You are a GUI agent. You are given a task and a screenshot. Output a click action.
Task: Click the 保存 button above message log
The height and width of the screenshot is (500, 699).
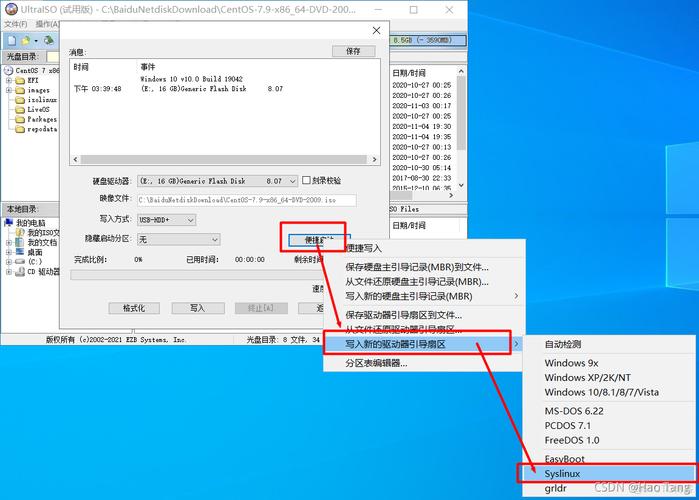(x=354, y=51)
